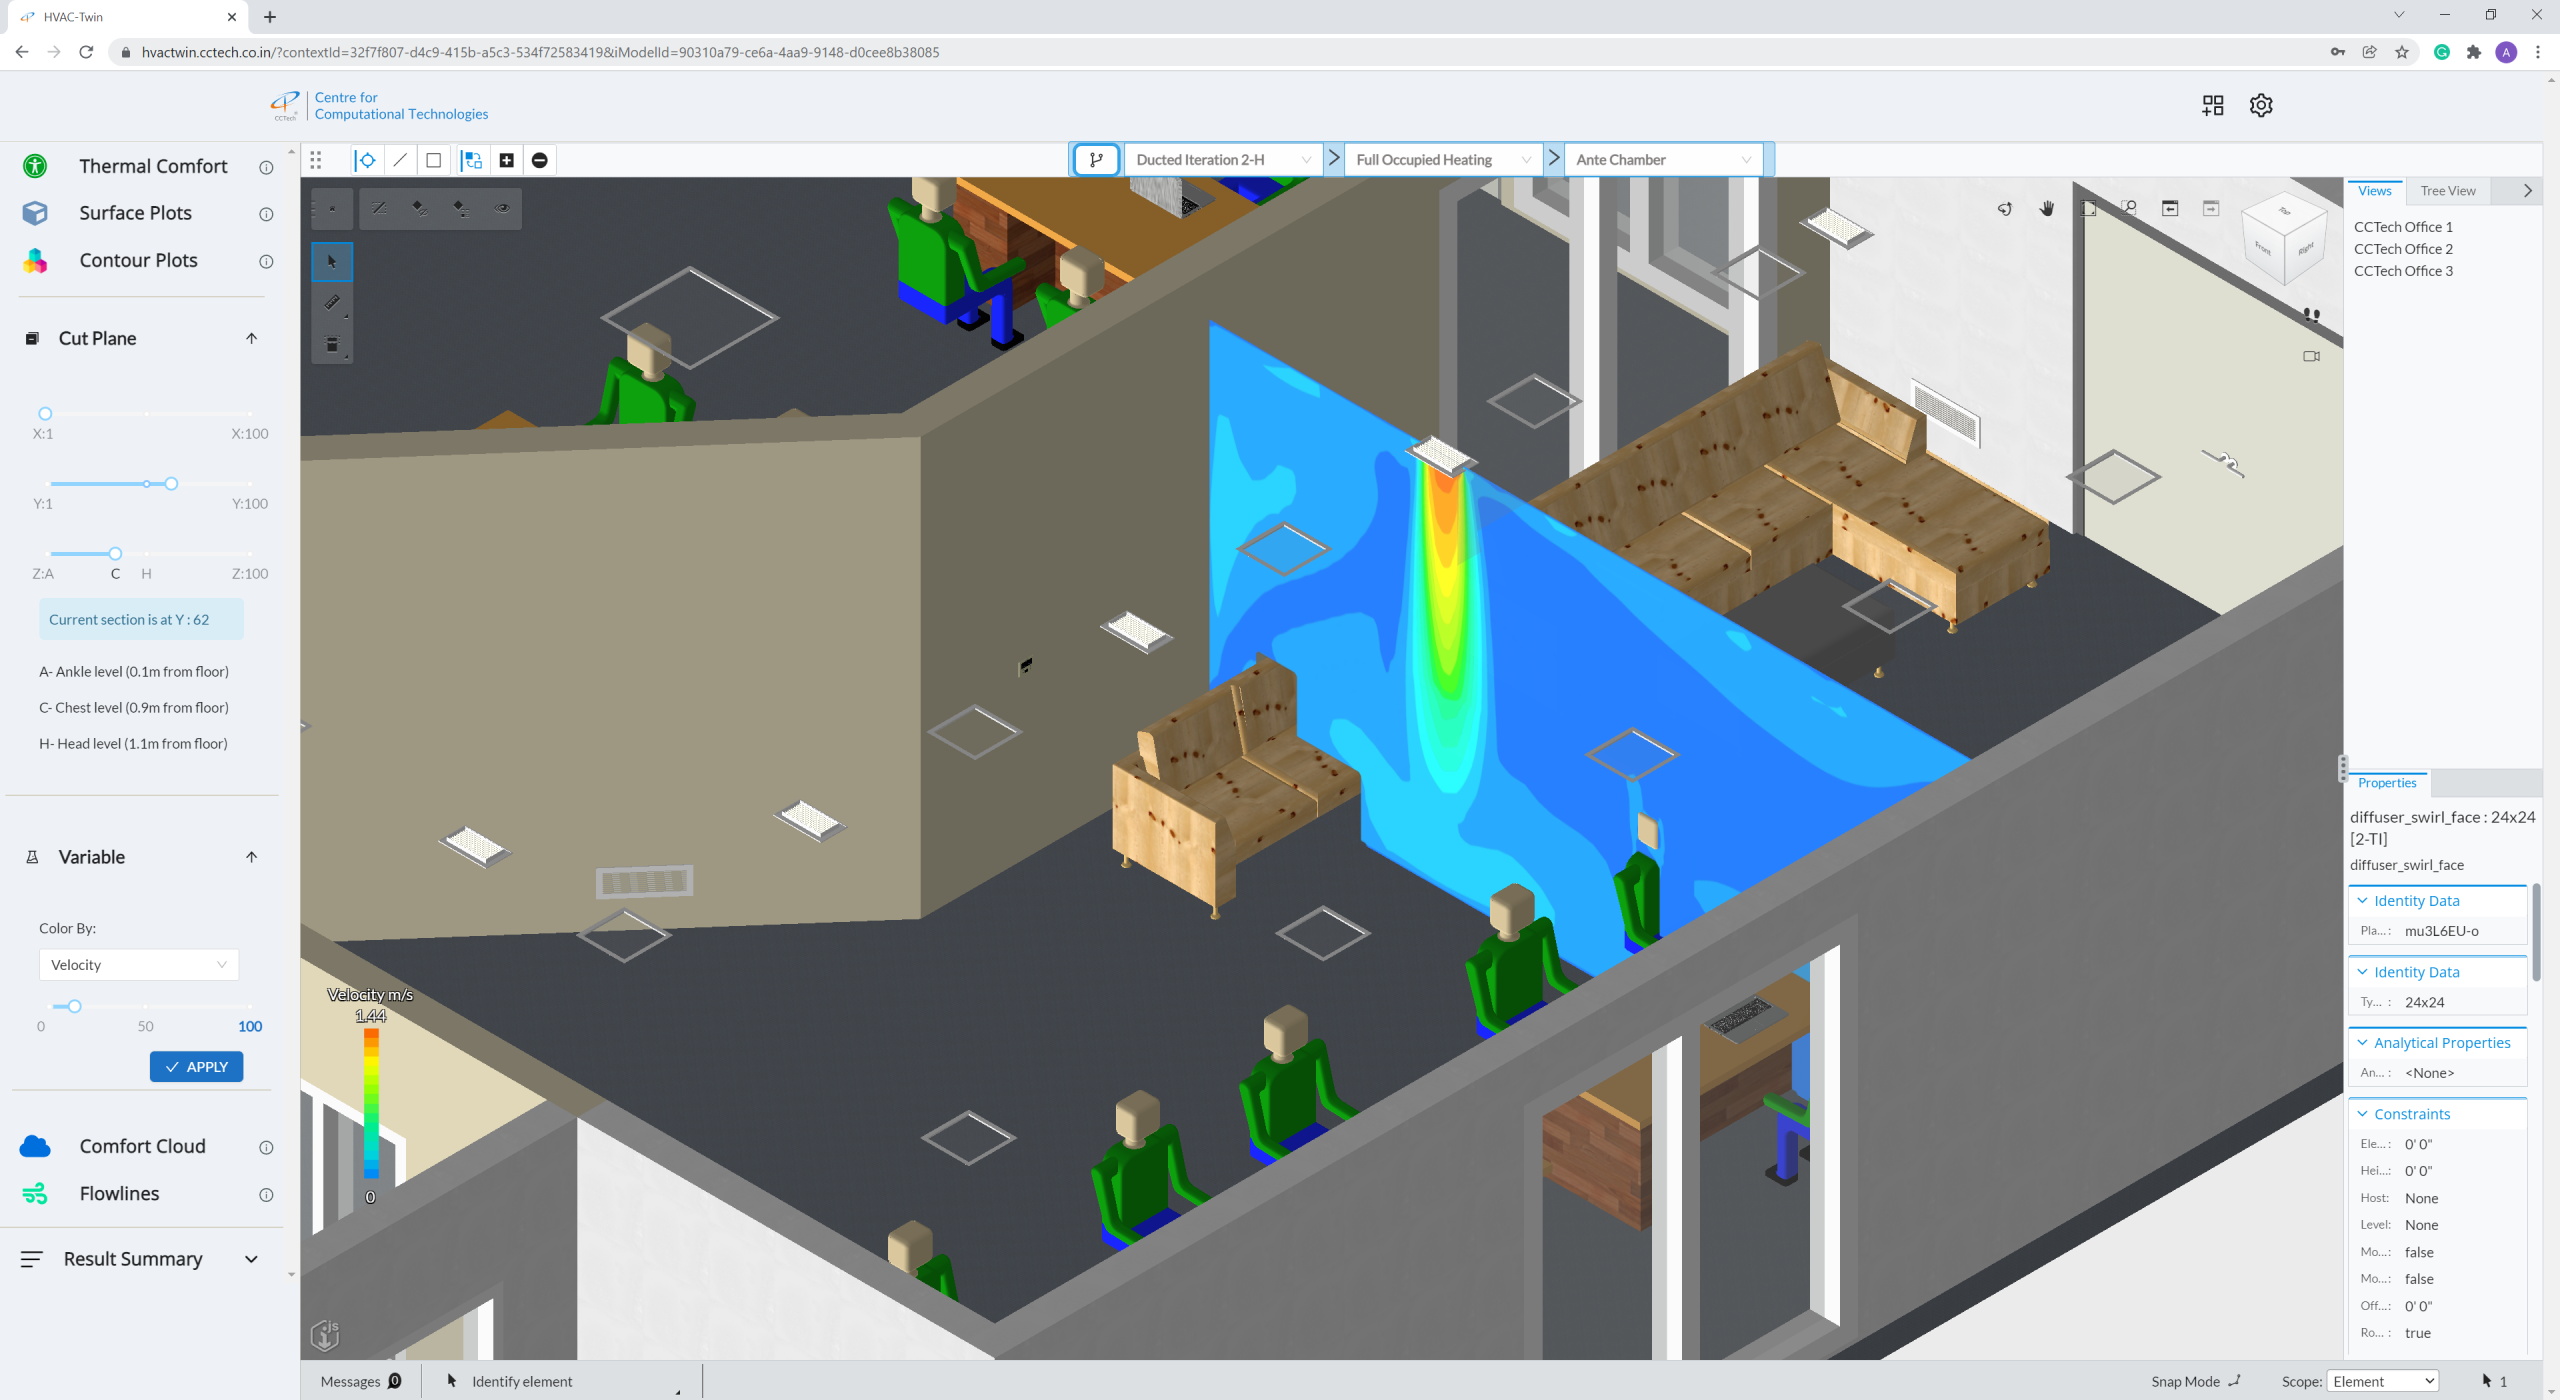Screen dimensions: 2560x1400
Task: Open the Color By Velocity dropdown
Action: coord(139,965)
